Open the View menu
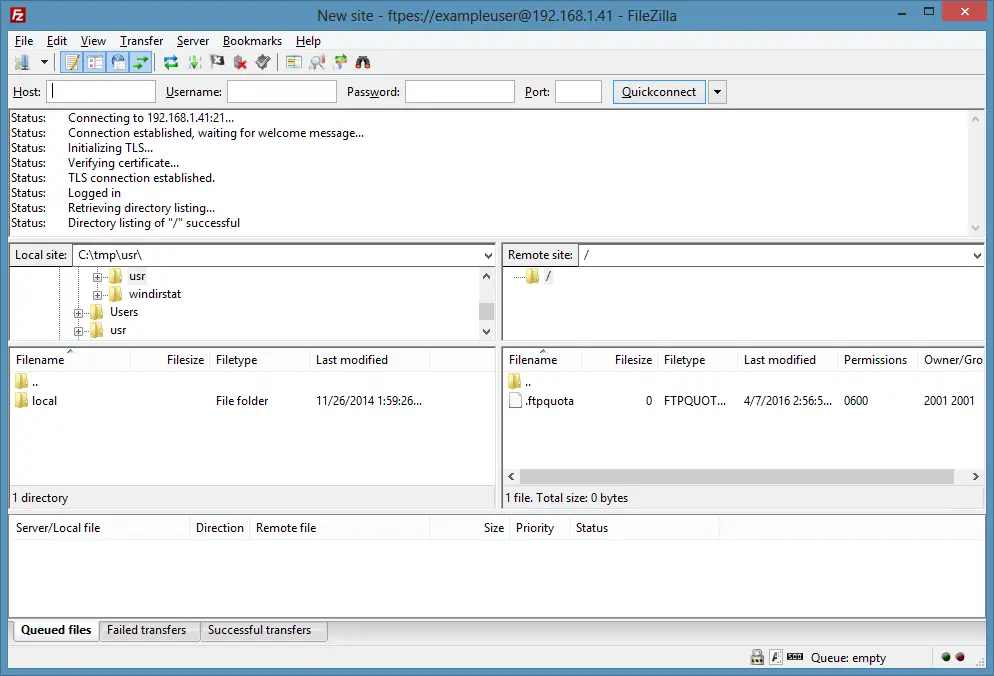994x676 pixels. click(x=93, y=41)
